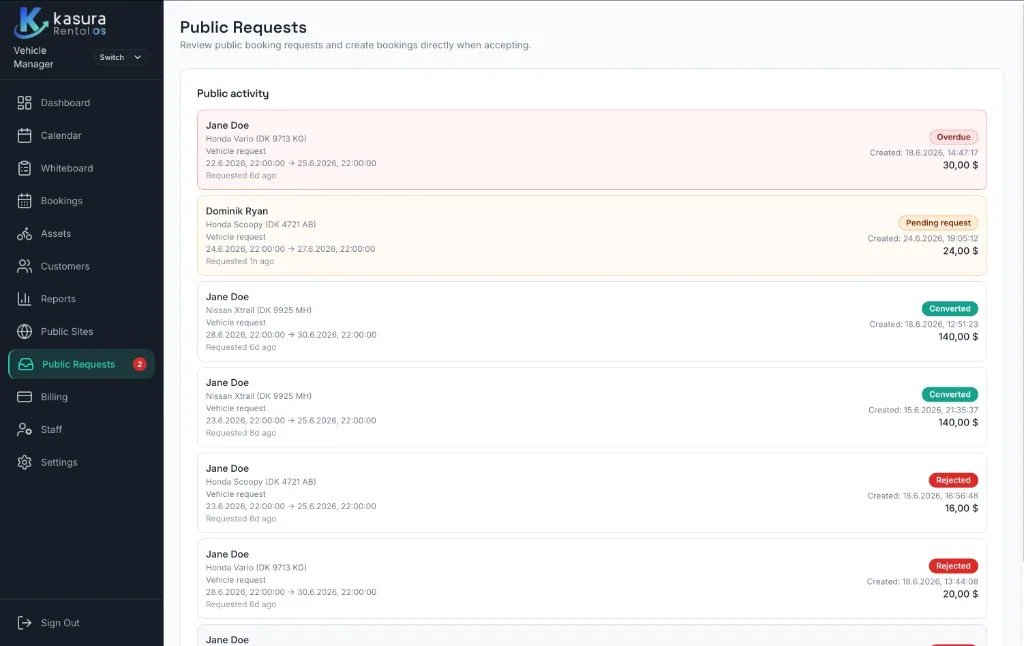Click the Dashboard grid icon
The width and height of the screenshot is (1024, 646).
24,103
